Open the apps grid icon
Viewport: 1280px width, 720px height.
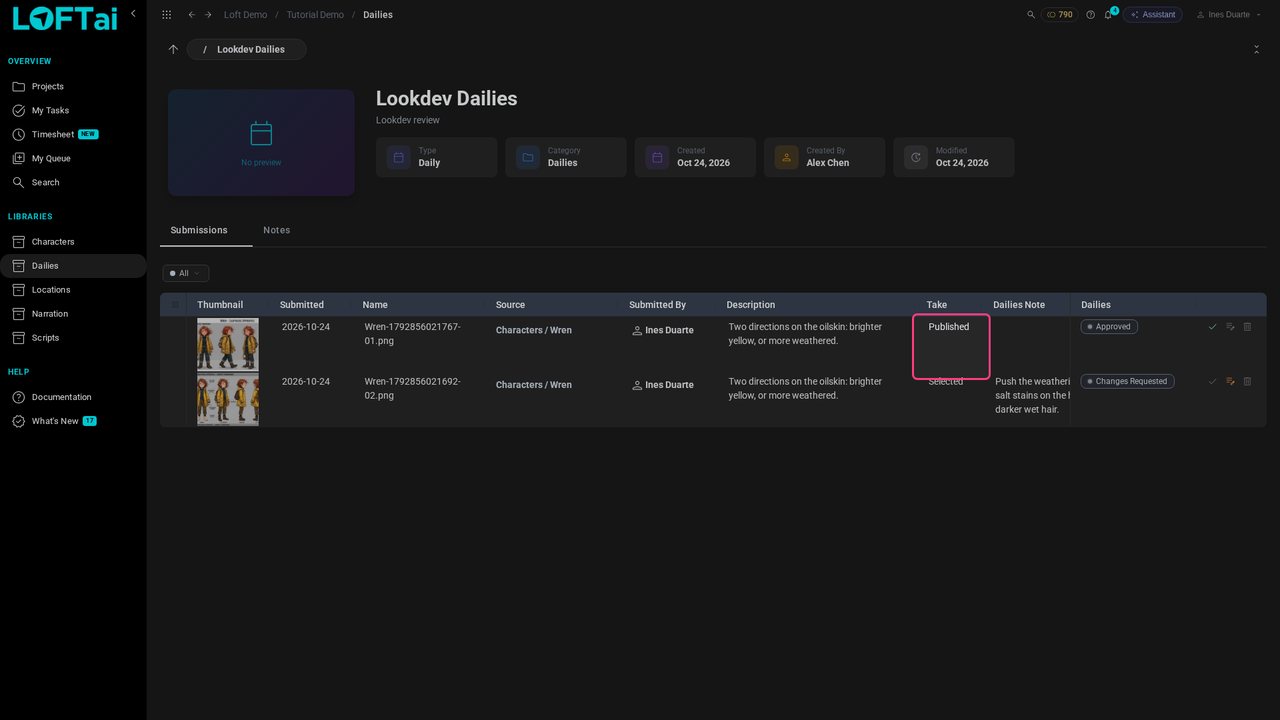coord(166,15)
